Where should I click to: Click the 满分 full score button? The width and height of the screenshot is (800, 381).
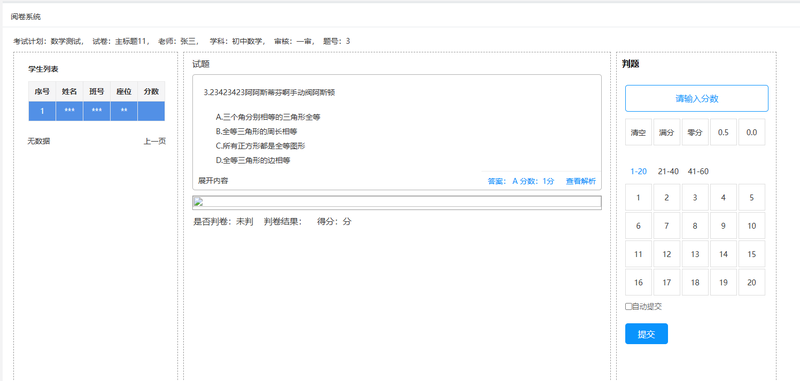pyautogui.click(x=666, y=132)
